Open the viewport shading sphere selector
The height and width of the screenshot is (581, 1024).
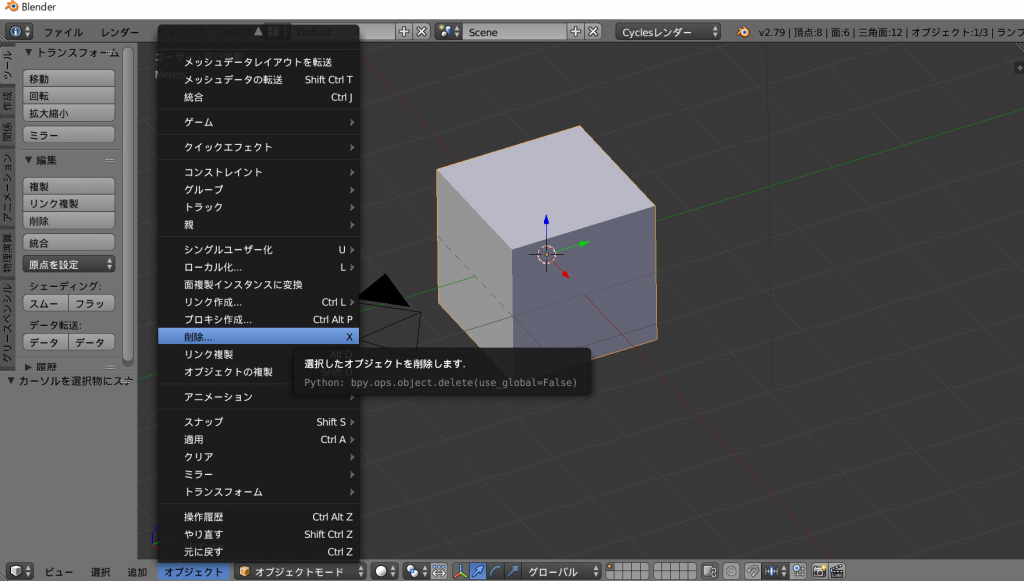pyautogui.click(x=385, y=571)
